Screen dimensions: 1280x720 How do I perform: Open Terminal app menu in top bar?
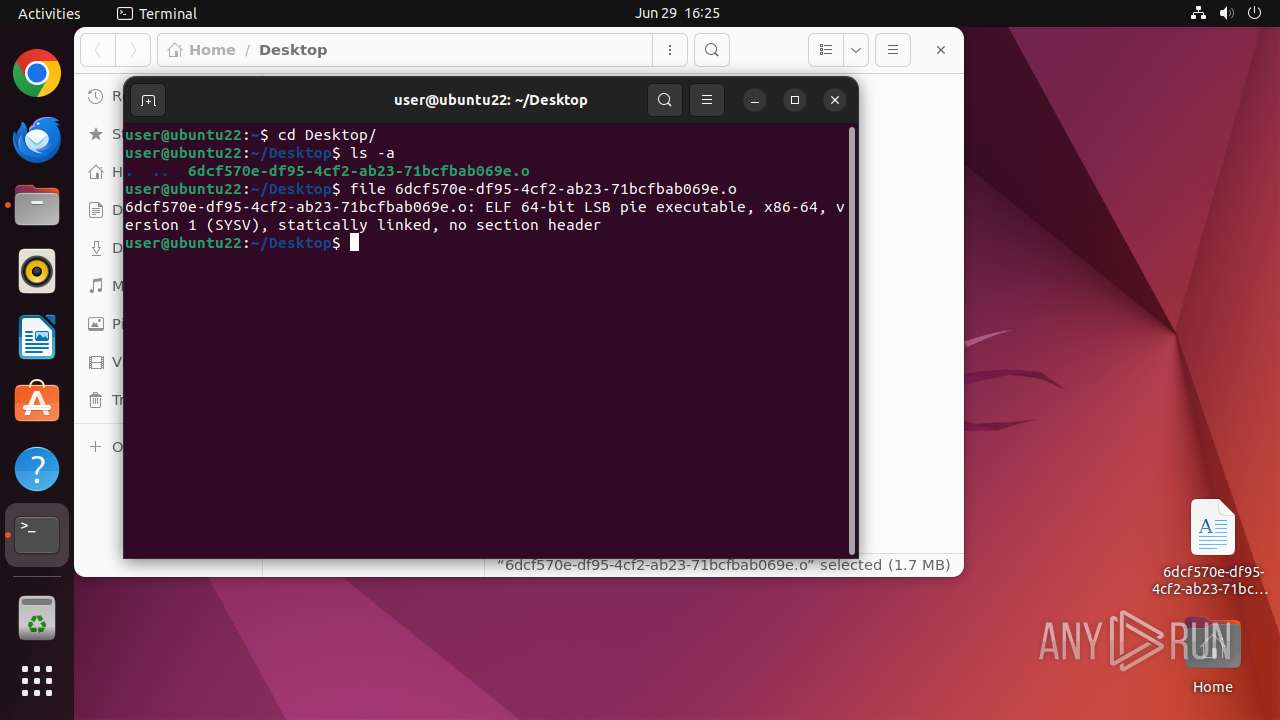157,13
